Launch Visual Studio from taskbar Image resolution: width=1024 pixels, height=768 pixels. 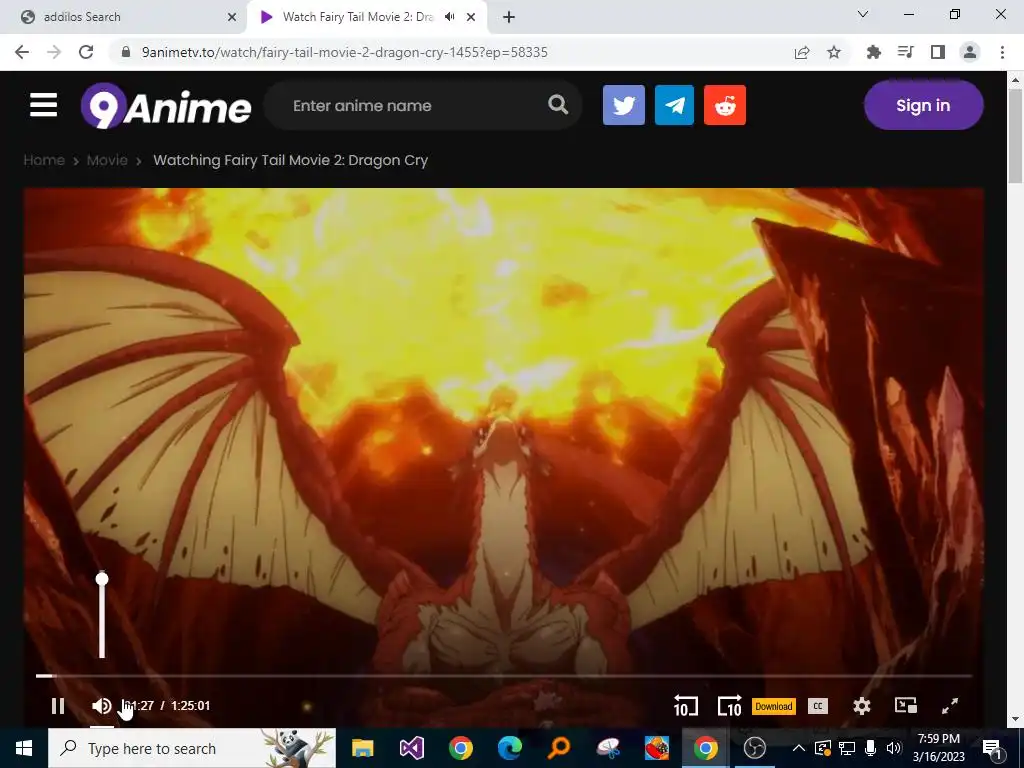click(411, 748)
